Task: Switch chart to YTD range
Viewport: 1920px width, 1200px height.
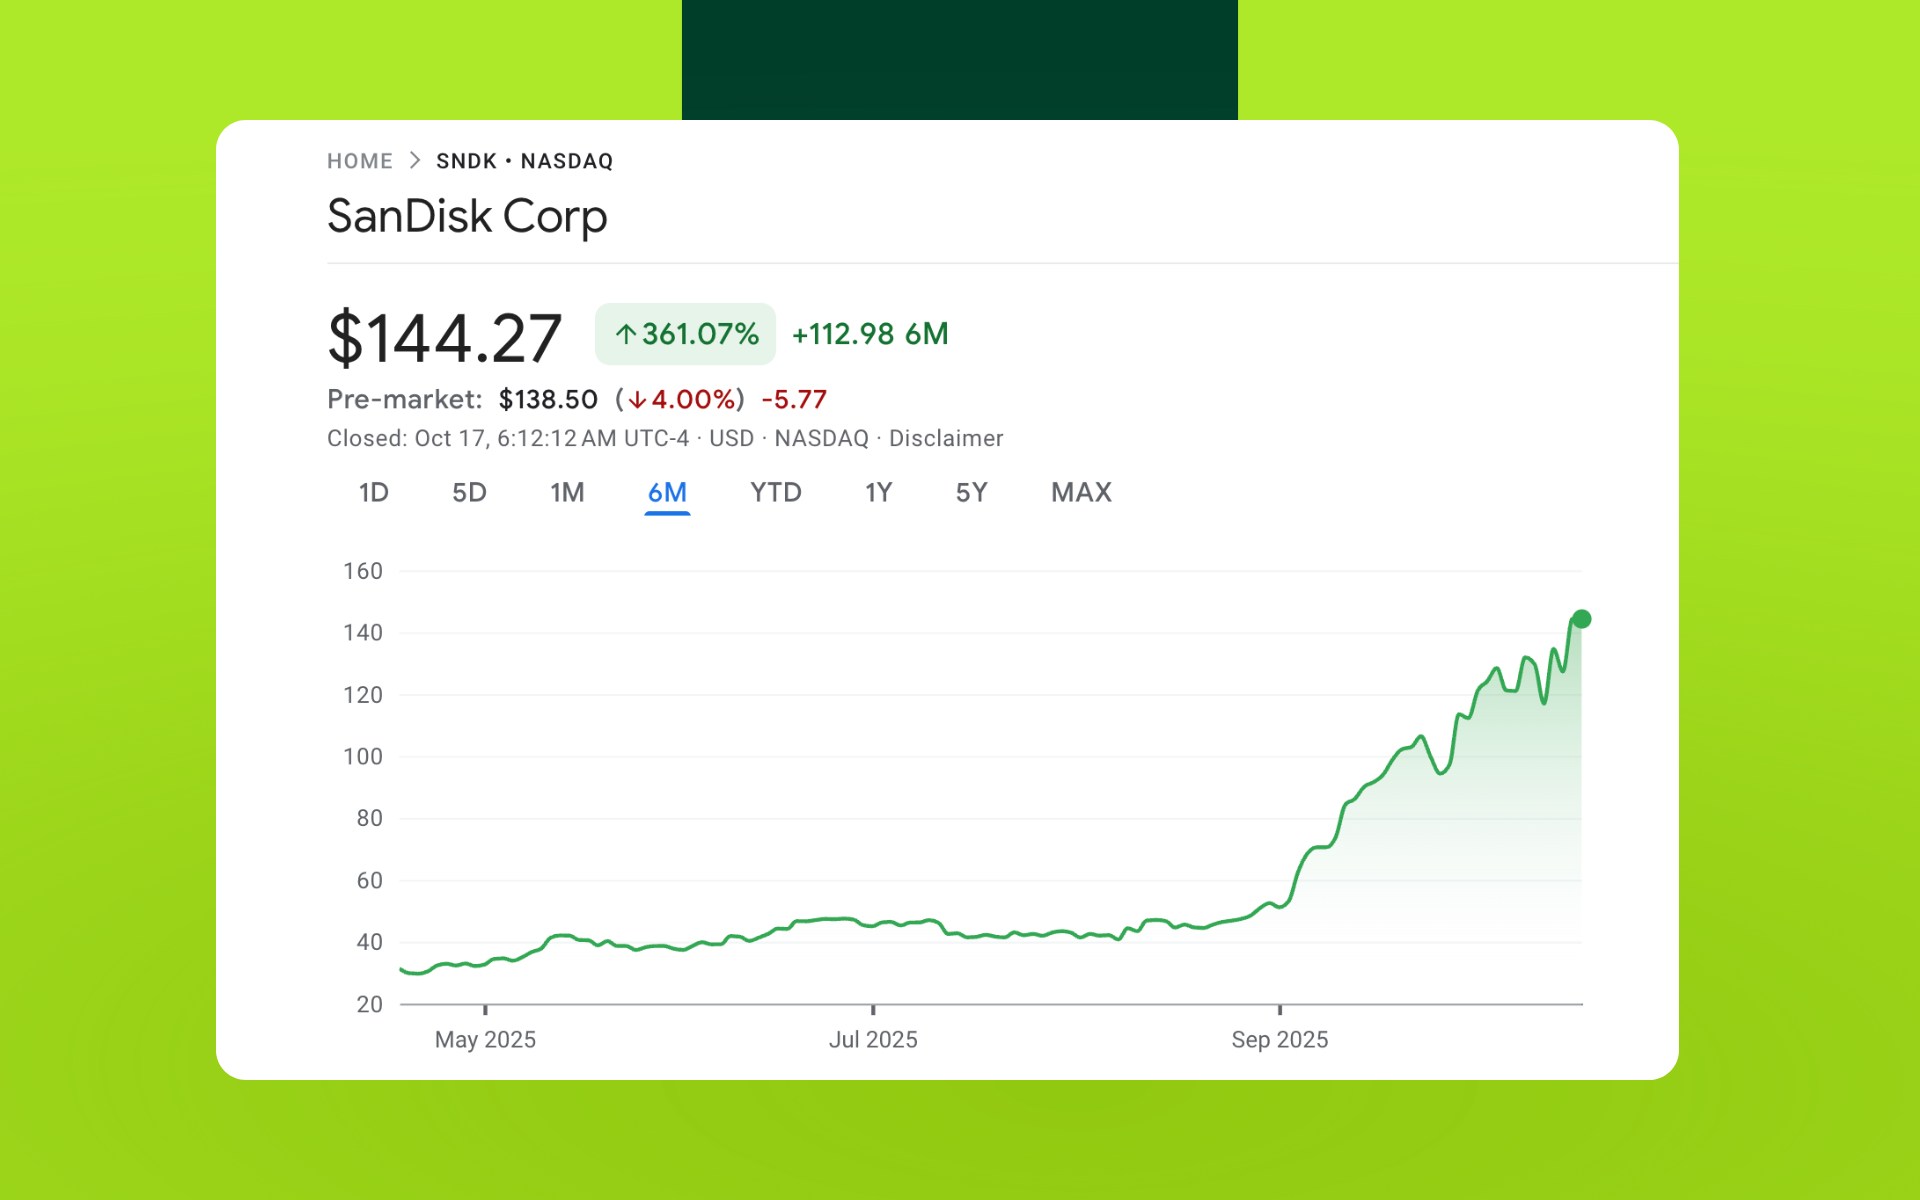Action: pyautogui.click(x=775, y=492)
